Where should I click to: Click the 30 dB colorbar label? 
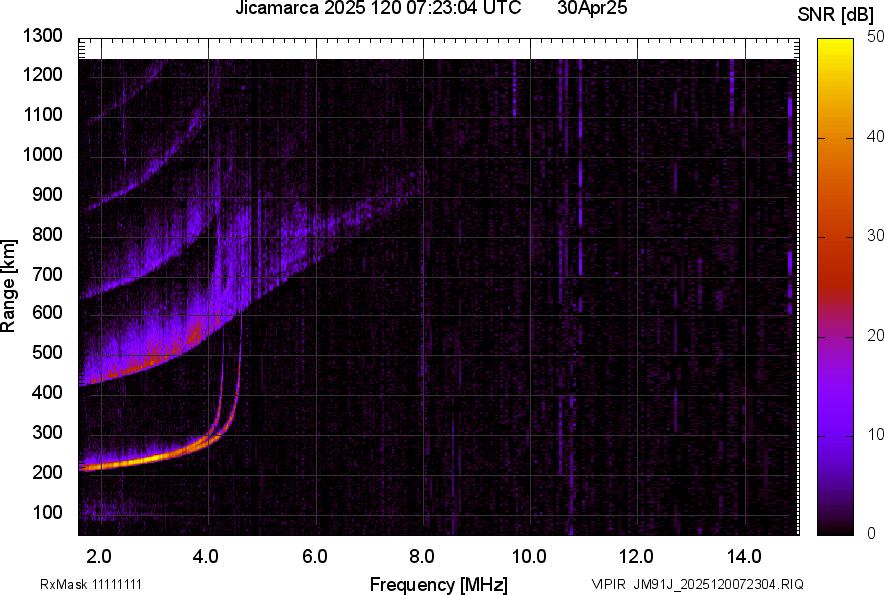coord(875,236)
